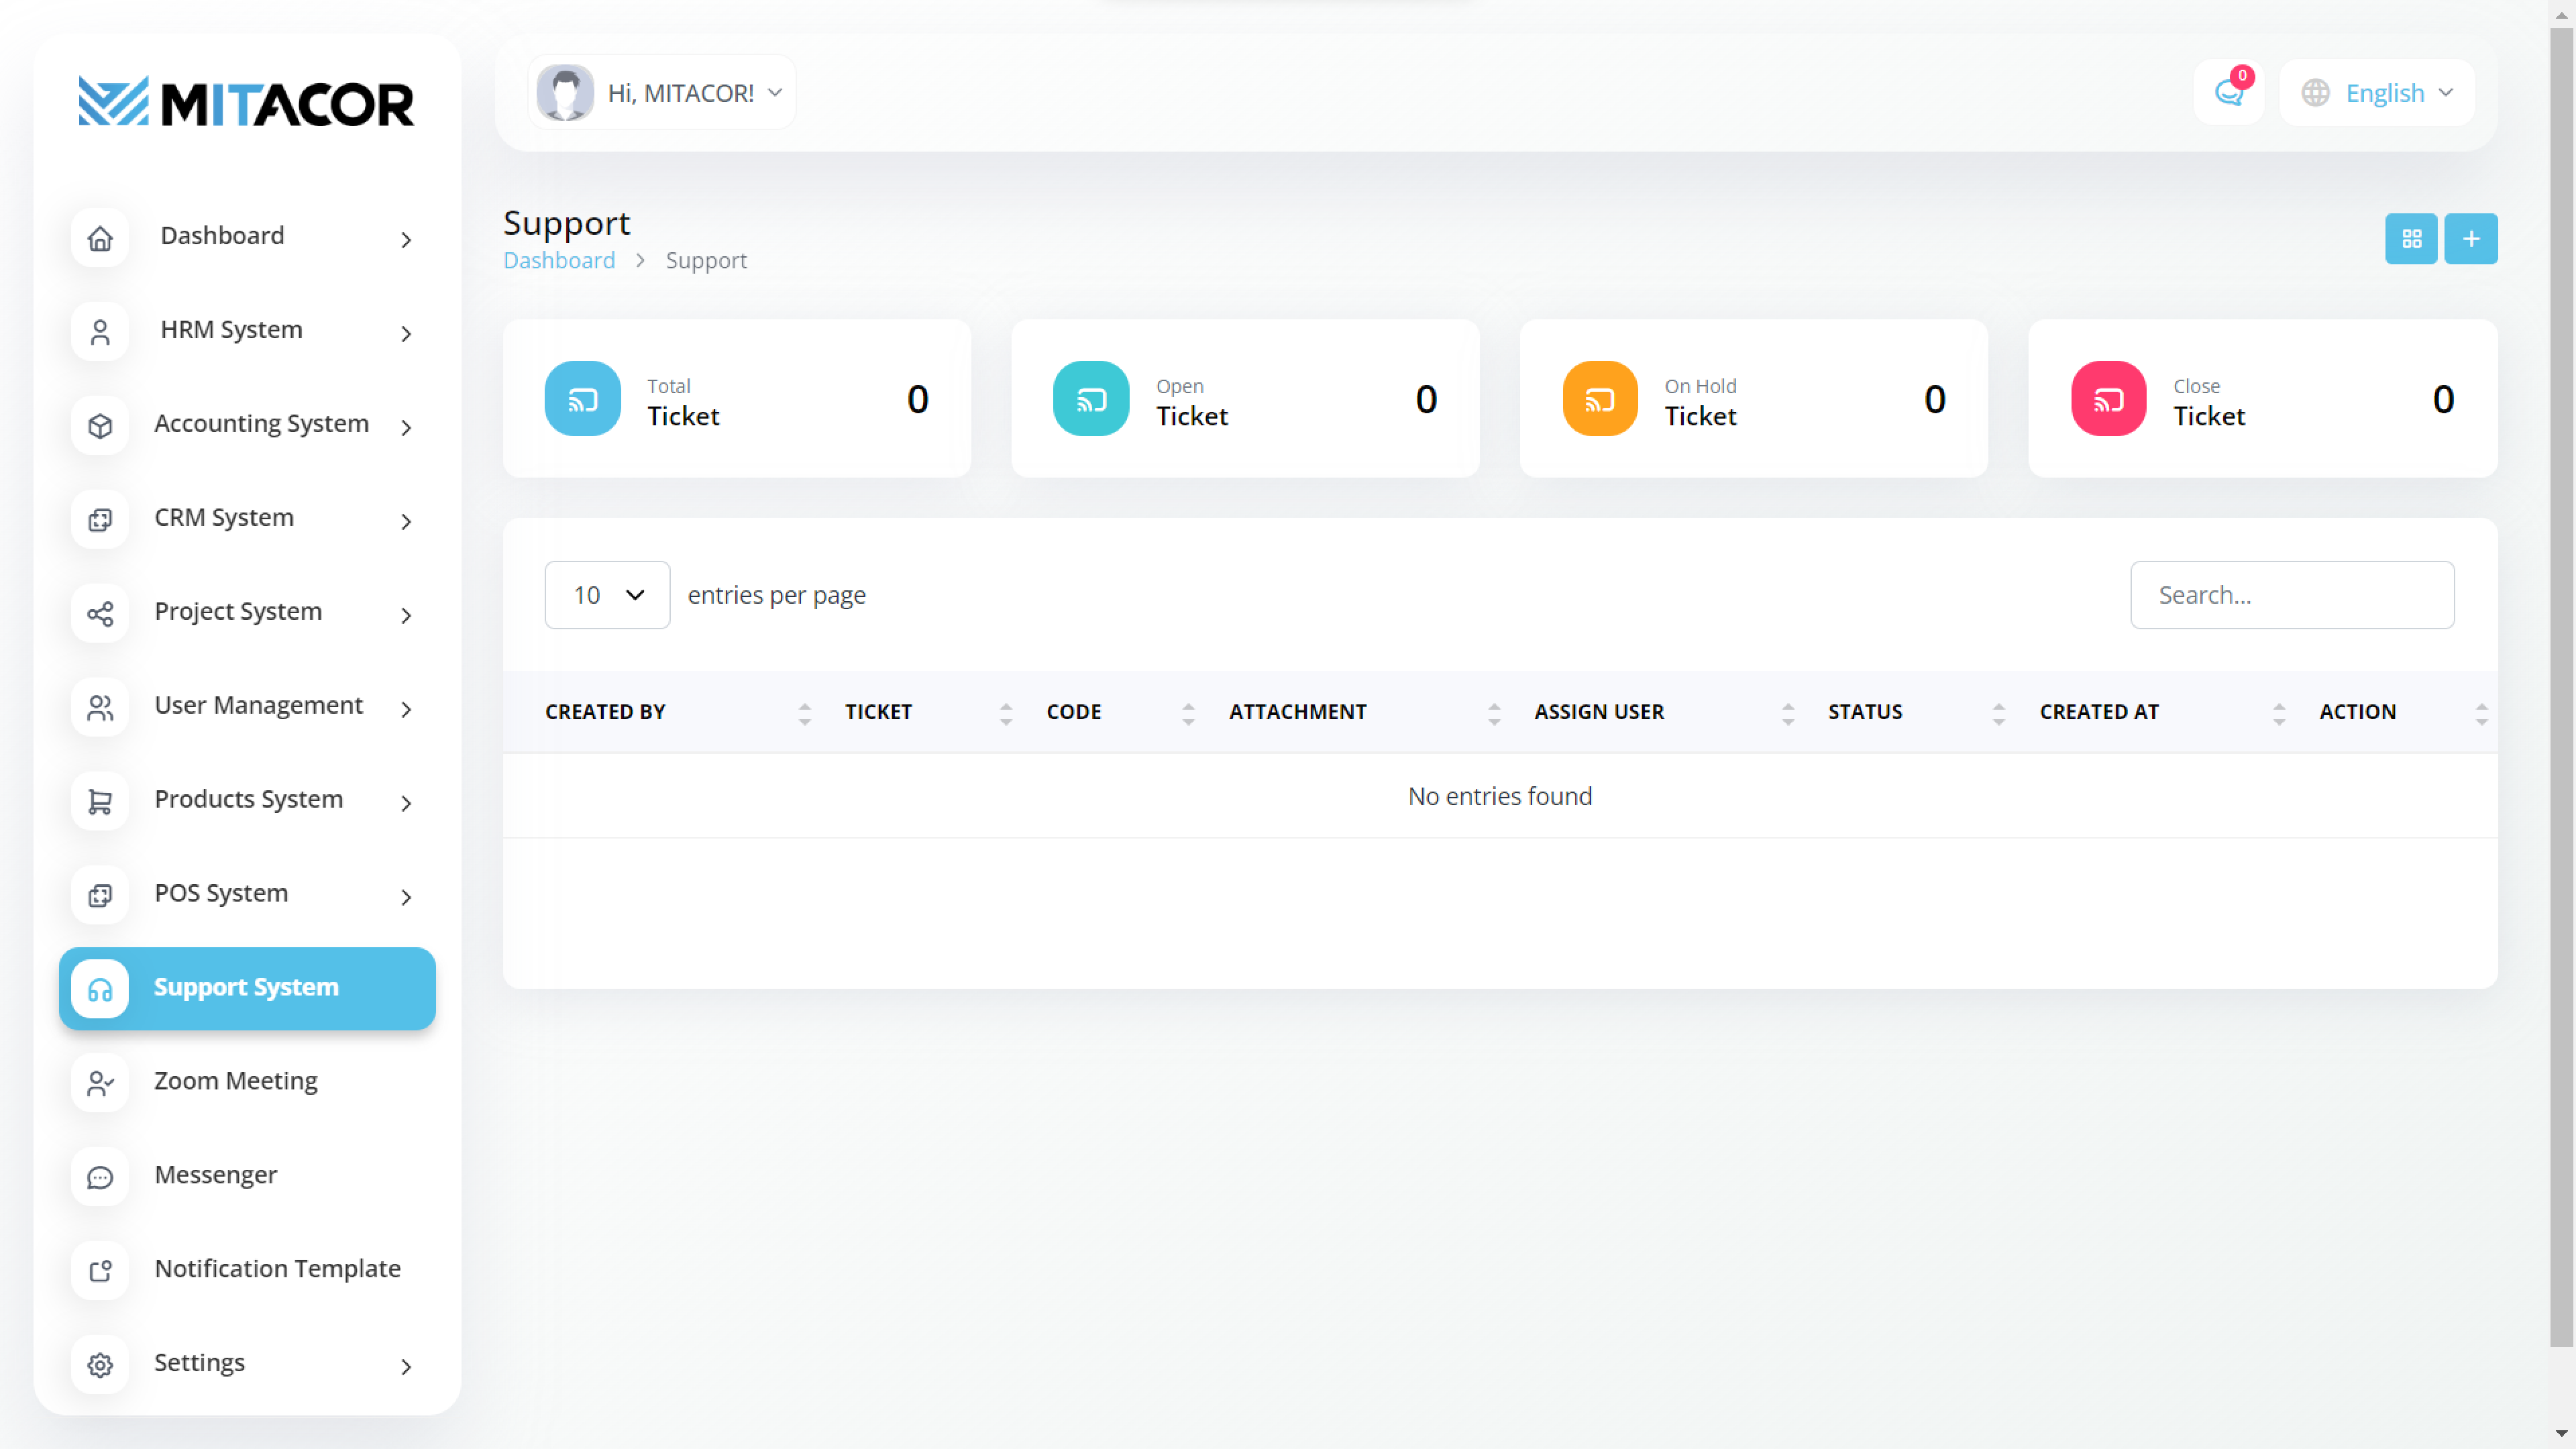
Task: Click the ticket Search input field
Action: (x=2291, y=595)
